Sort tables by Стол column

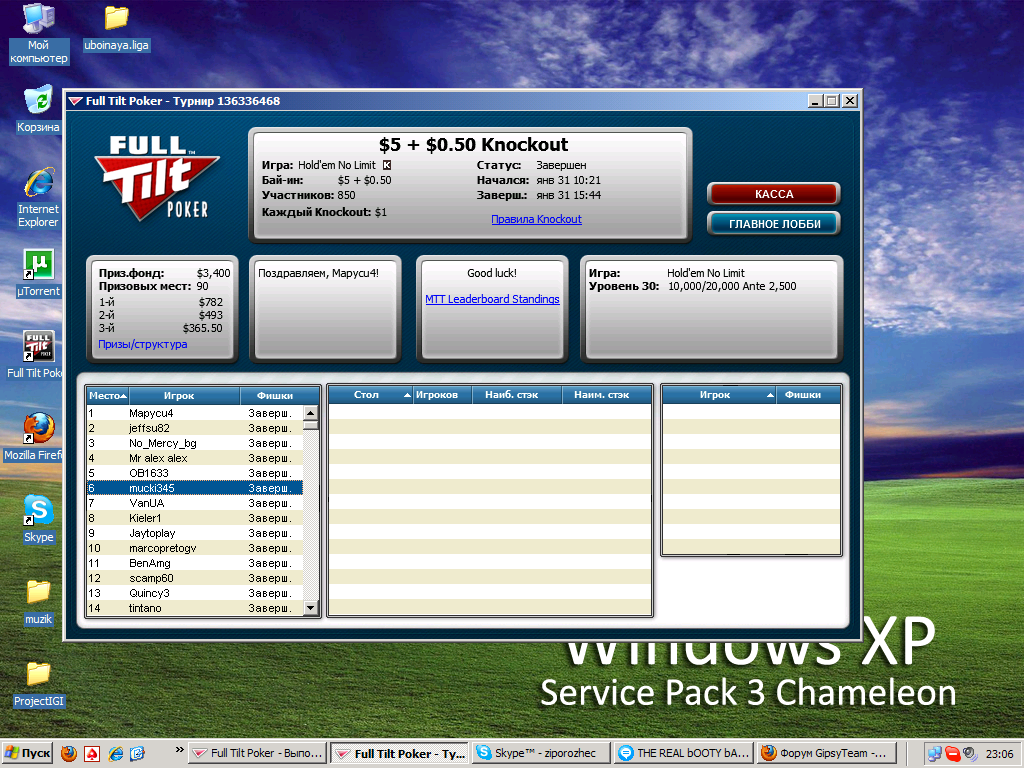pos(371,395)
